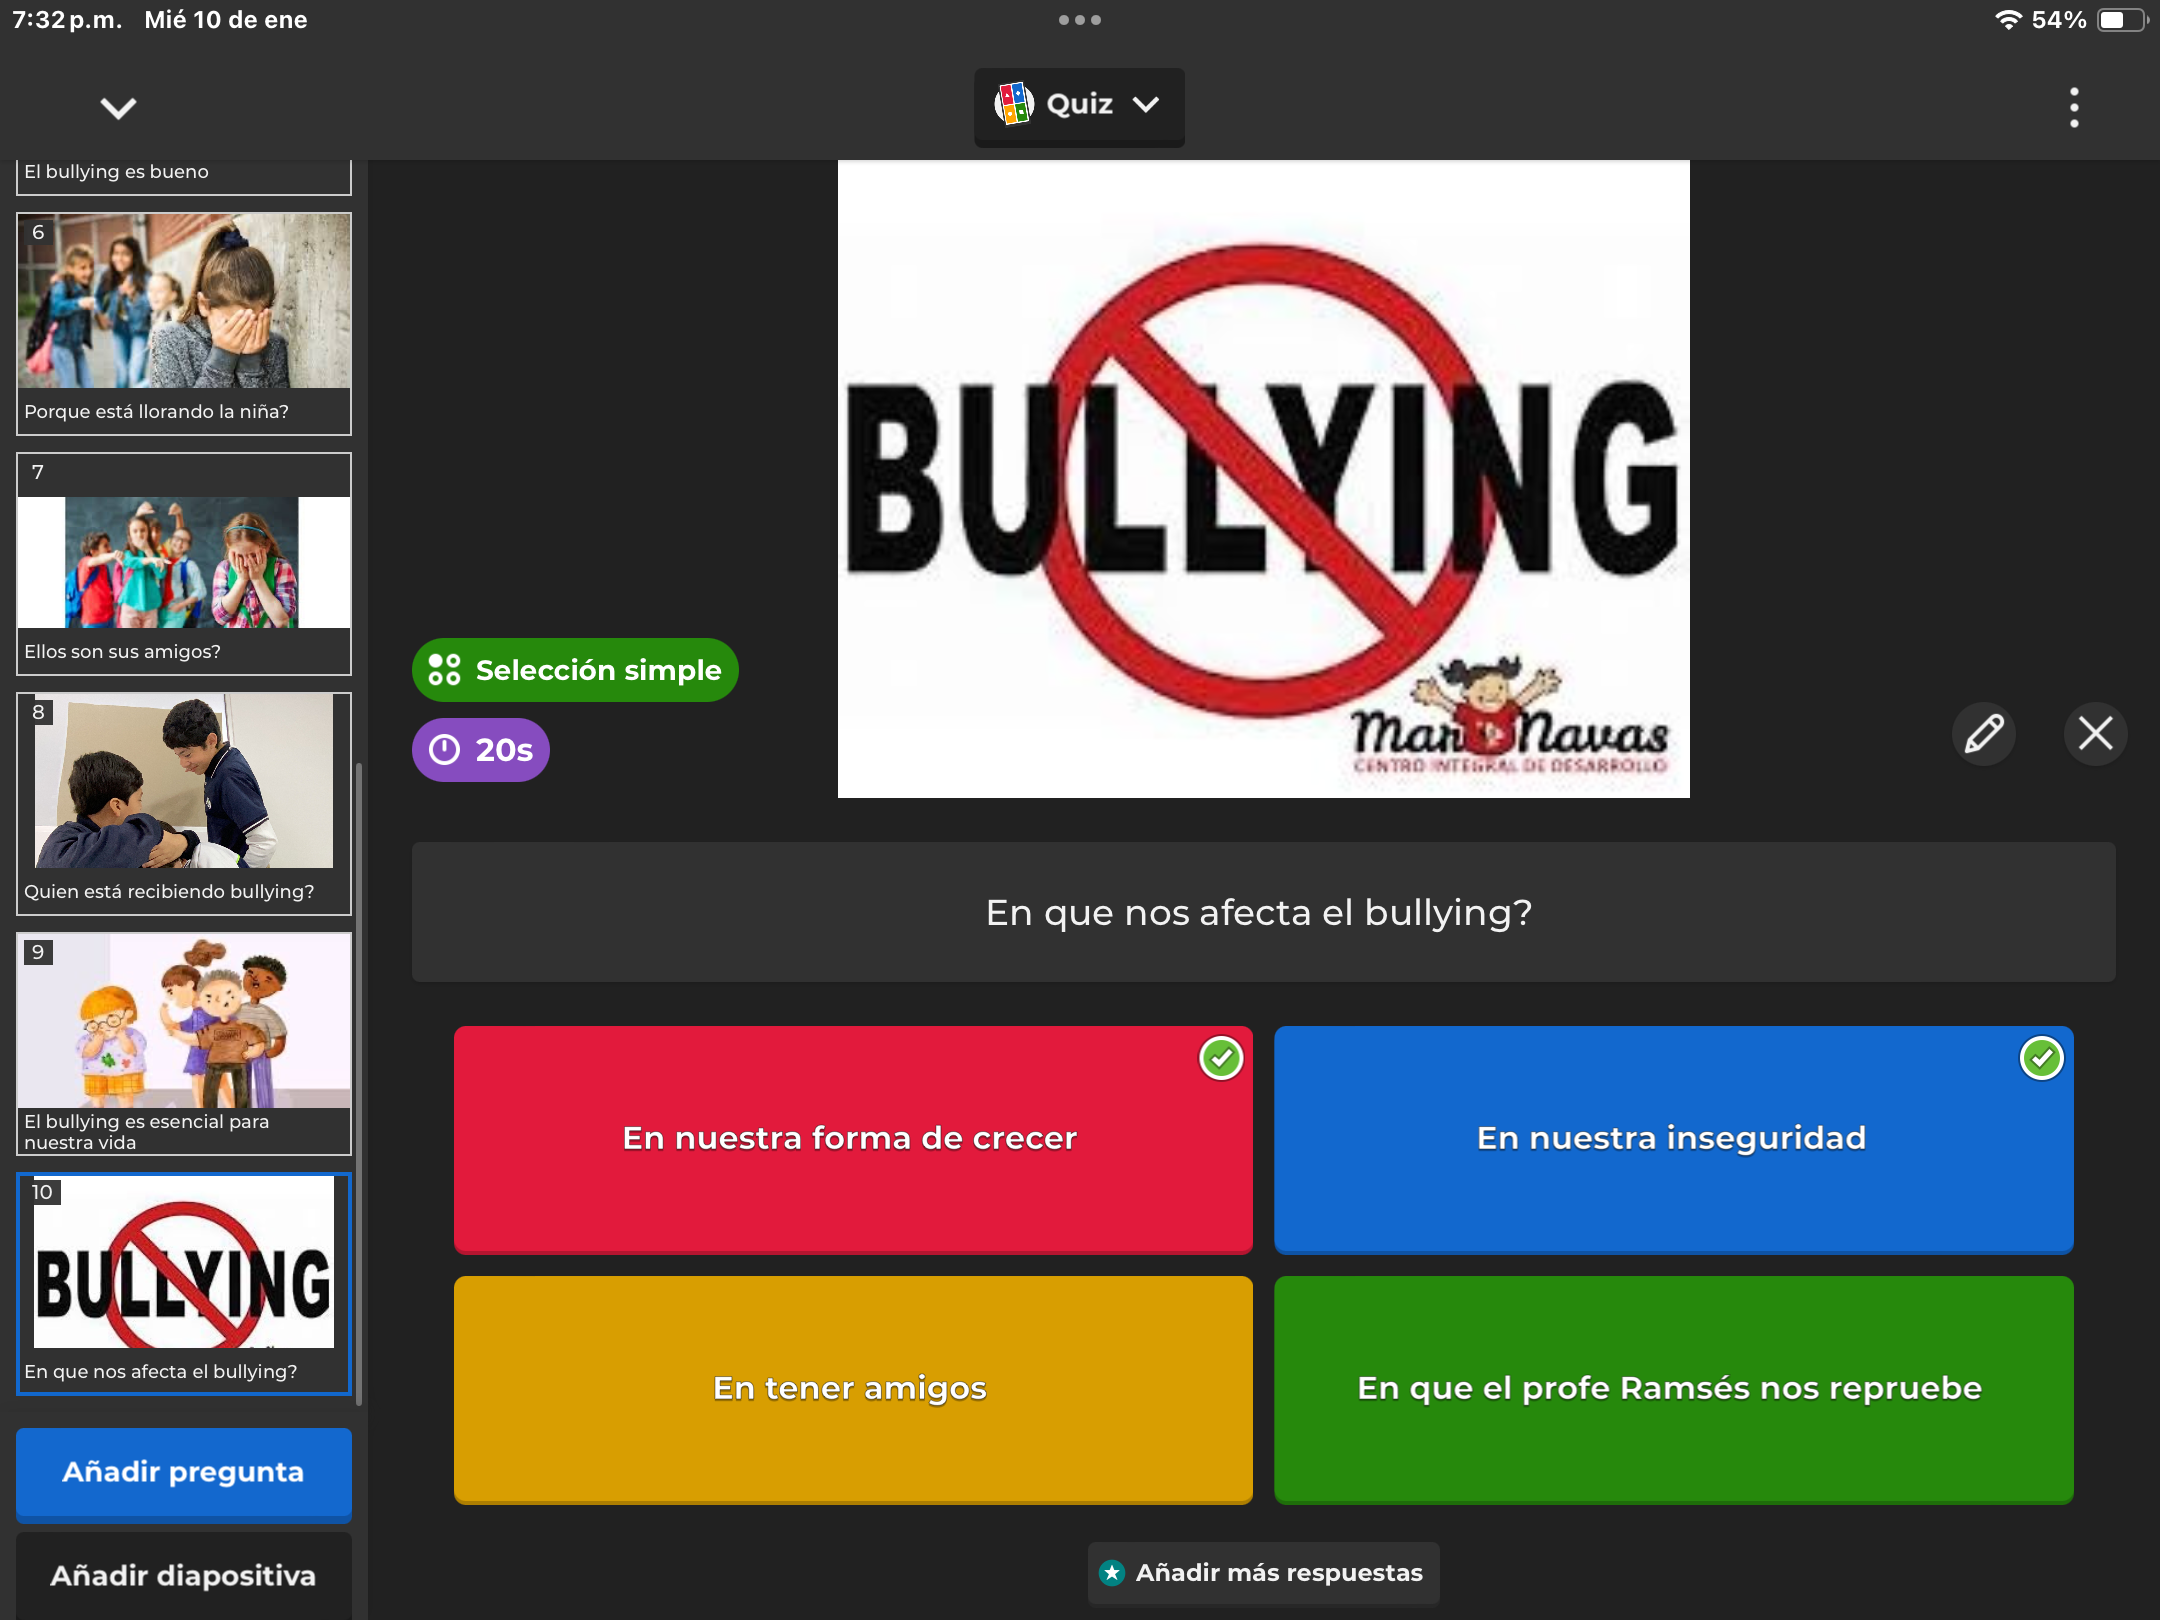This screenshot has width=2160, height=1620.
Task: Click the 20s timer clock icon
Action: 444,749
